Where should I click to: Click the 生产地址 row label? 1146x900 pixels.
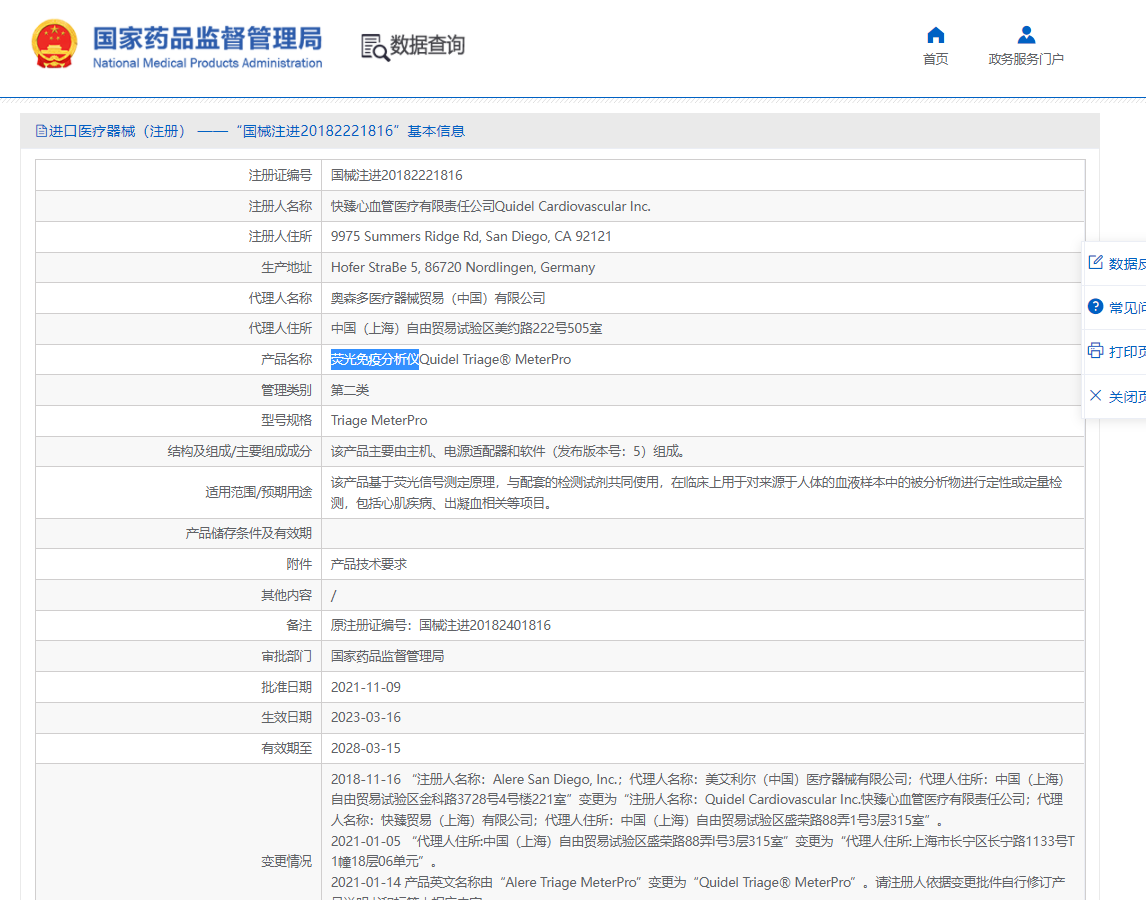[x=286, y=268]
